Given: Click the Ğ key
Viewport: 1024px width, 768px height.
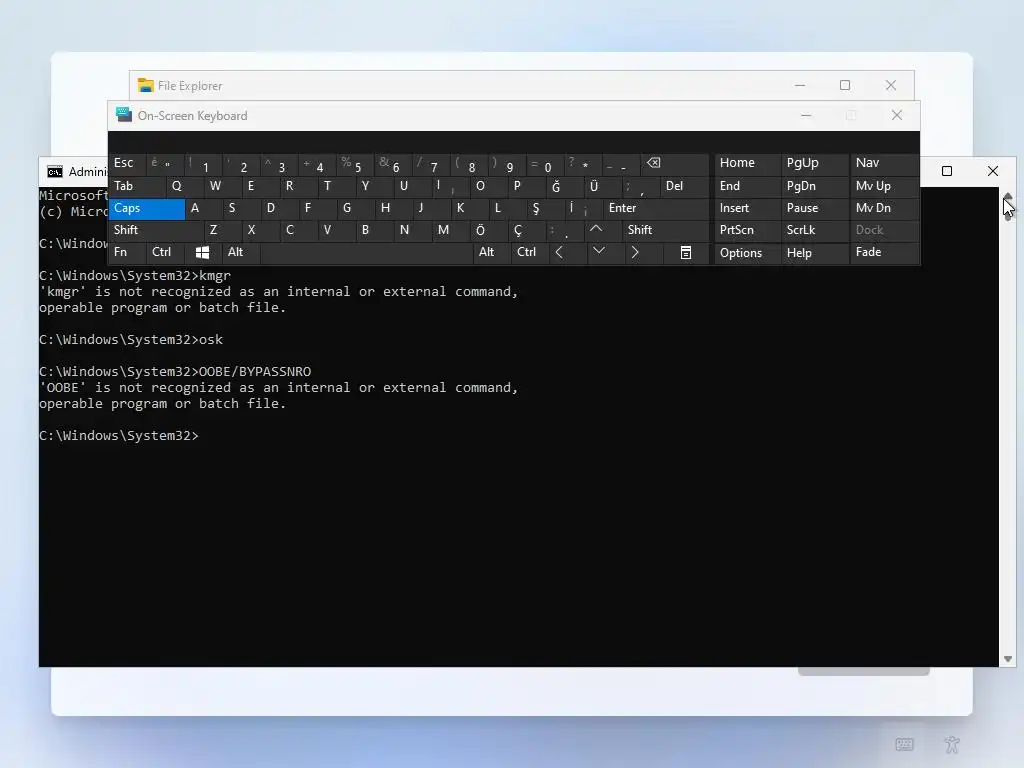Looking at the screenshot, I should click(x=564, y=186).
